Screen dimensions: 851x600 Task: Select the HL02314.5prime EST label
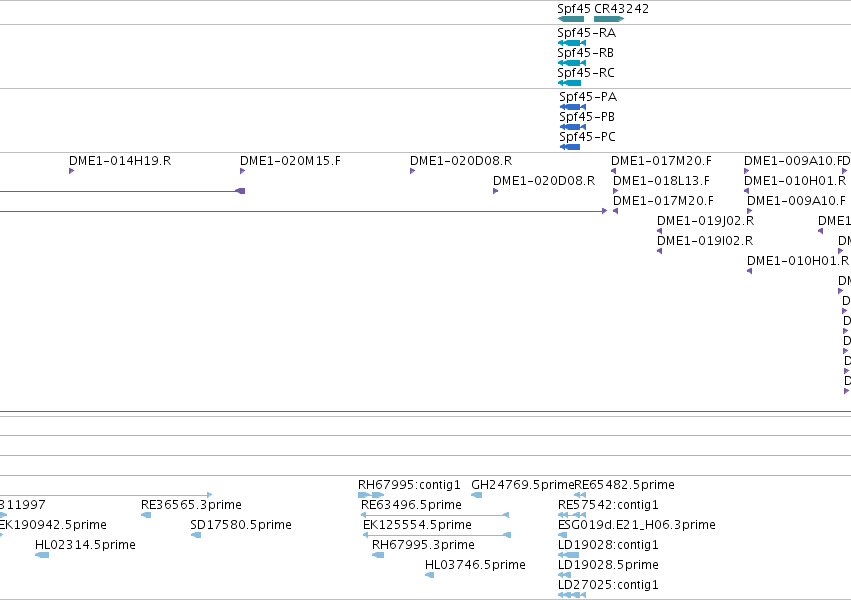tap(85, 545)
